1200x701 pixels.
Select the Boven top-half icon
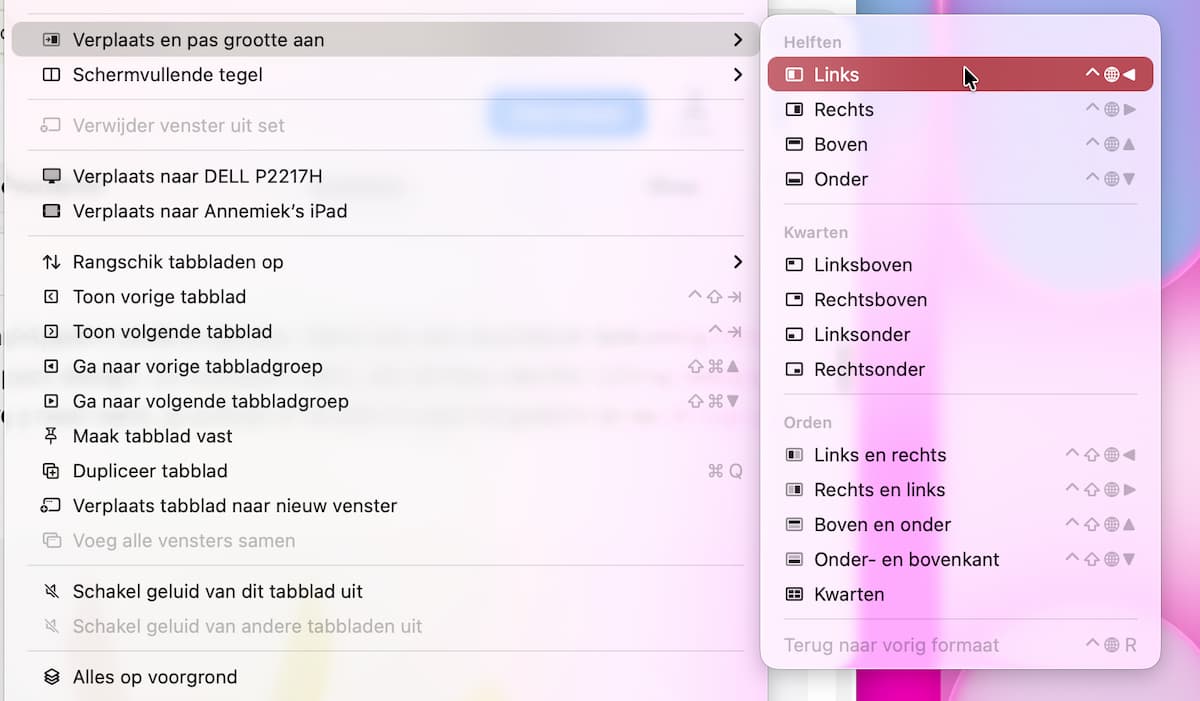click(x=794, y=145)
